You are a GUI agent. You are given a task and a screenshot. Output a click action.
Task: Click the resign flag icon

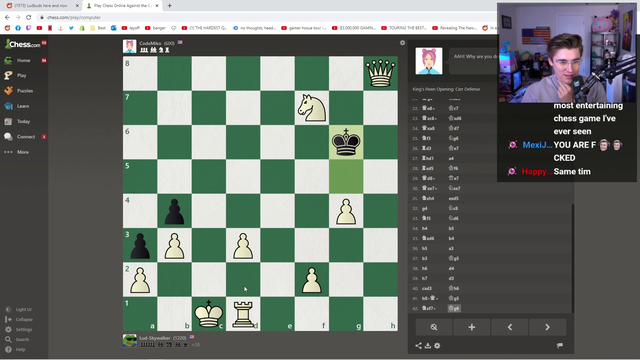[560, 346]
